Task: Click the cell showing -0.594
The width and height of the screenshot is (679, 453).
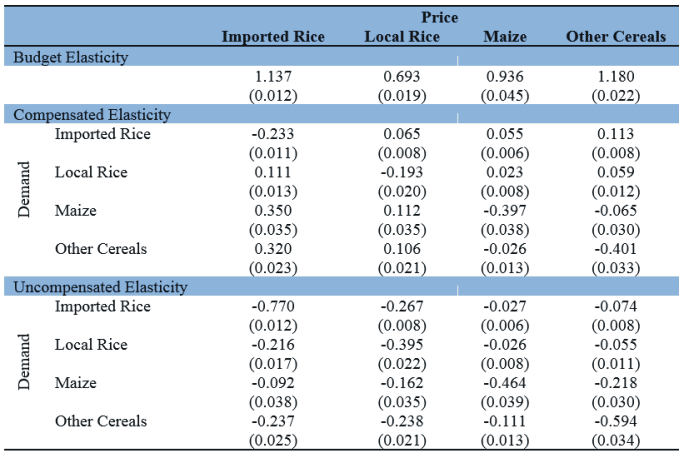Action: coord(615,421)
